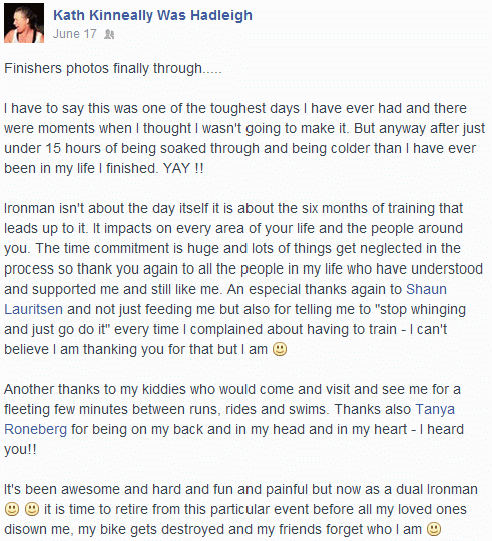Open the Kath Kinneally Was Hadleigh profile link
492x541 pixels.
[152, 15]
